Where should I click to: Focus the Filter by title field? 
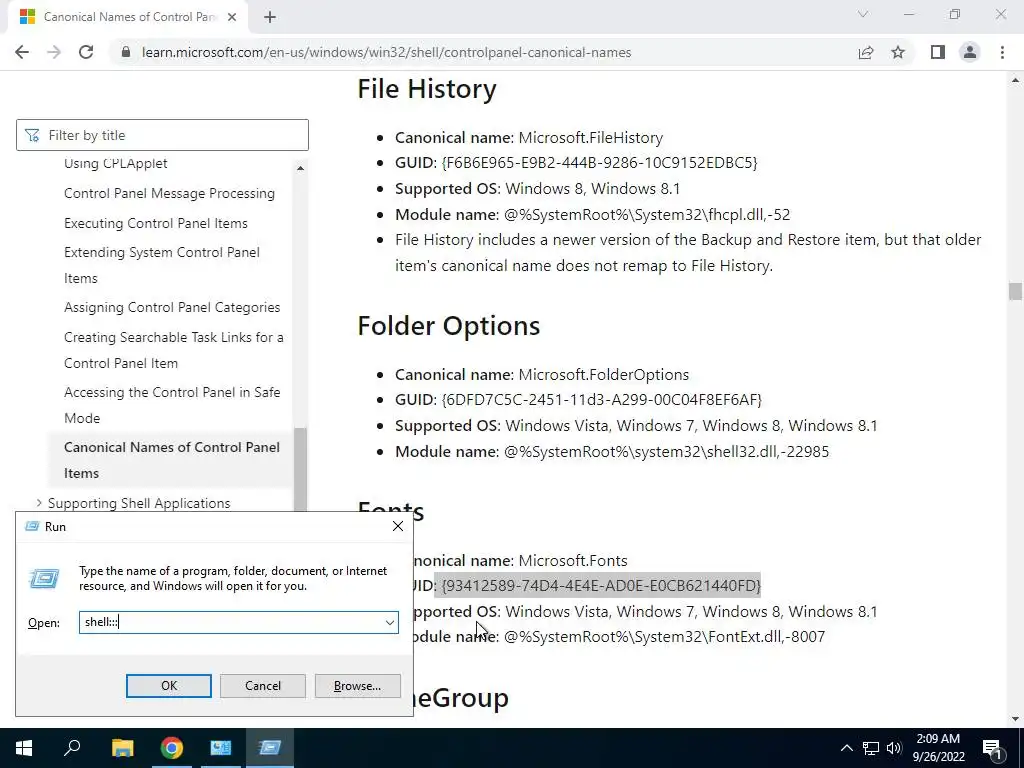point(163,135)
